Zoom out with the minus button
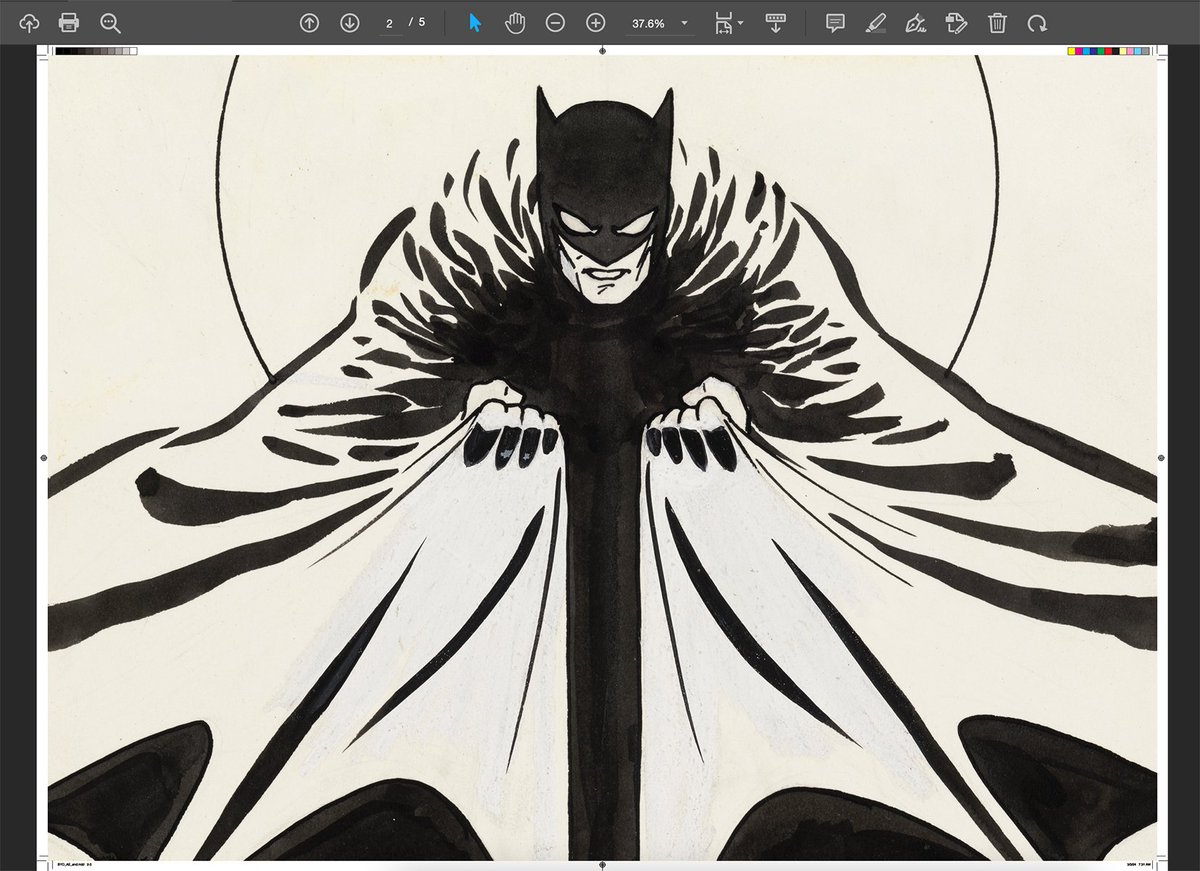 click(x=555, y=22)
